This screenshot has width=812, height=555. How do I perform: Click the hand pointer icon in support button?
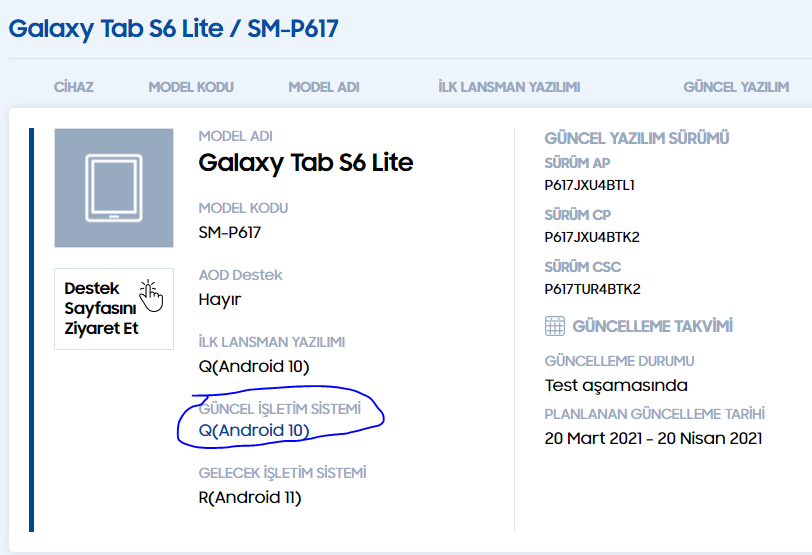click(151, 292)
